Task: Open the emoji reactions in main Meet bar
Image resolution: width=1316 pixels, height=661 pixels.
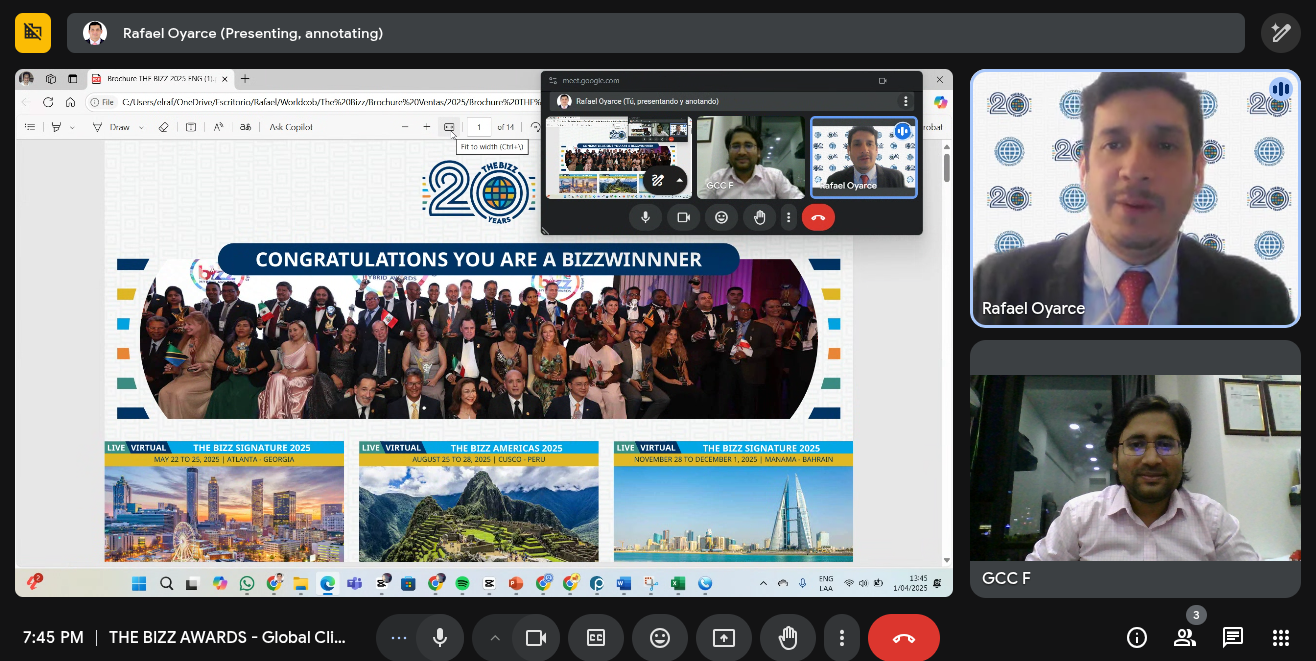Action: 659,638
